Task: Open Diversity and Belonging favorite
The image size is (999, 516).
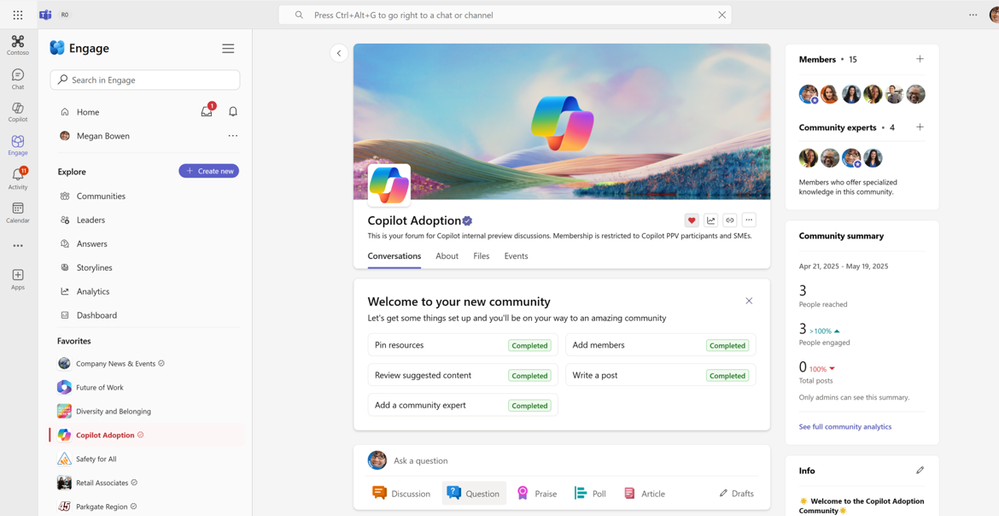Action: pos(113,411)
